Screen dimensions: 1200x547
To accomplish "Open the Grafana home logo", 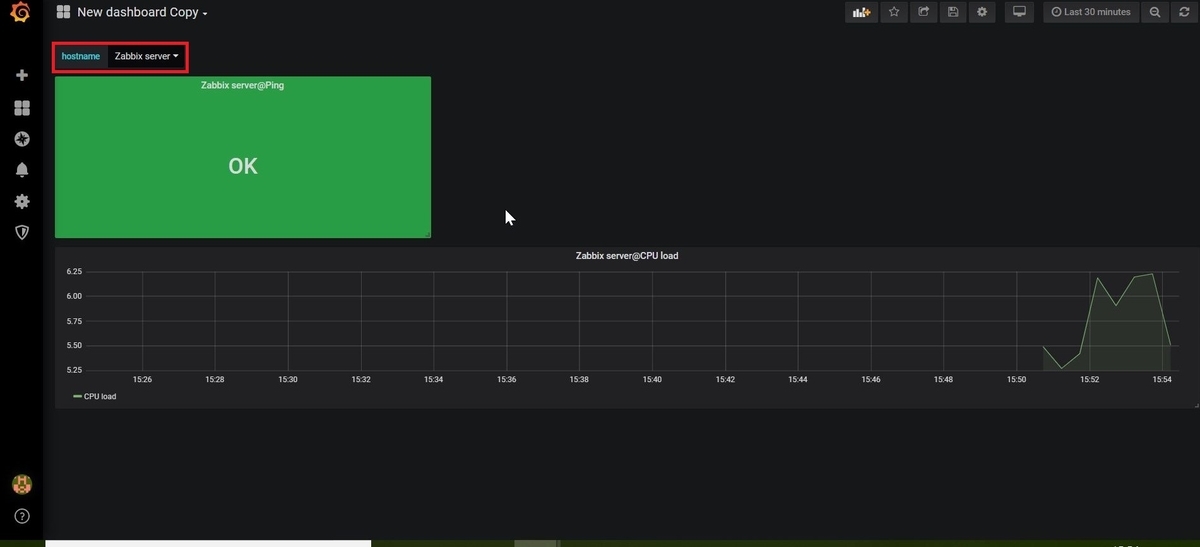I will point(20,12).
